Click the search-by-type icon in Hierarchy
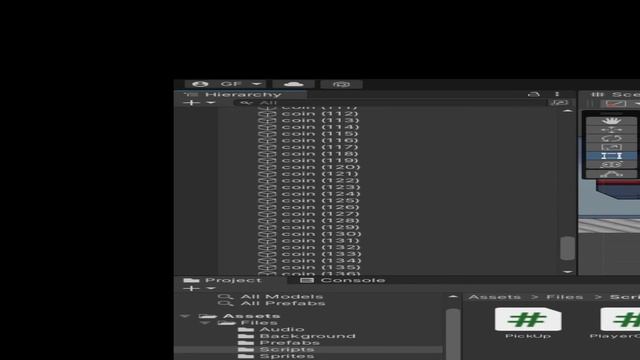Screen dimensions: 640x360 coord(560,103)
